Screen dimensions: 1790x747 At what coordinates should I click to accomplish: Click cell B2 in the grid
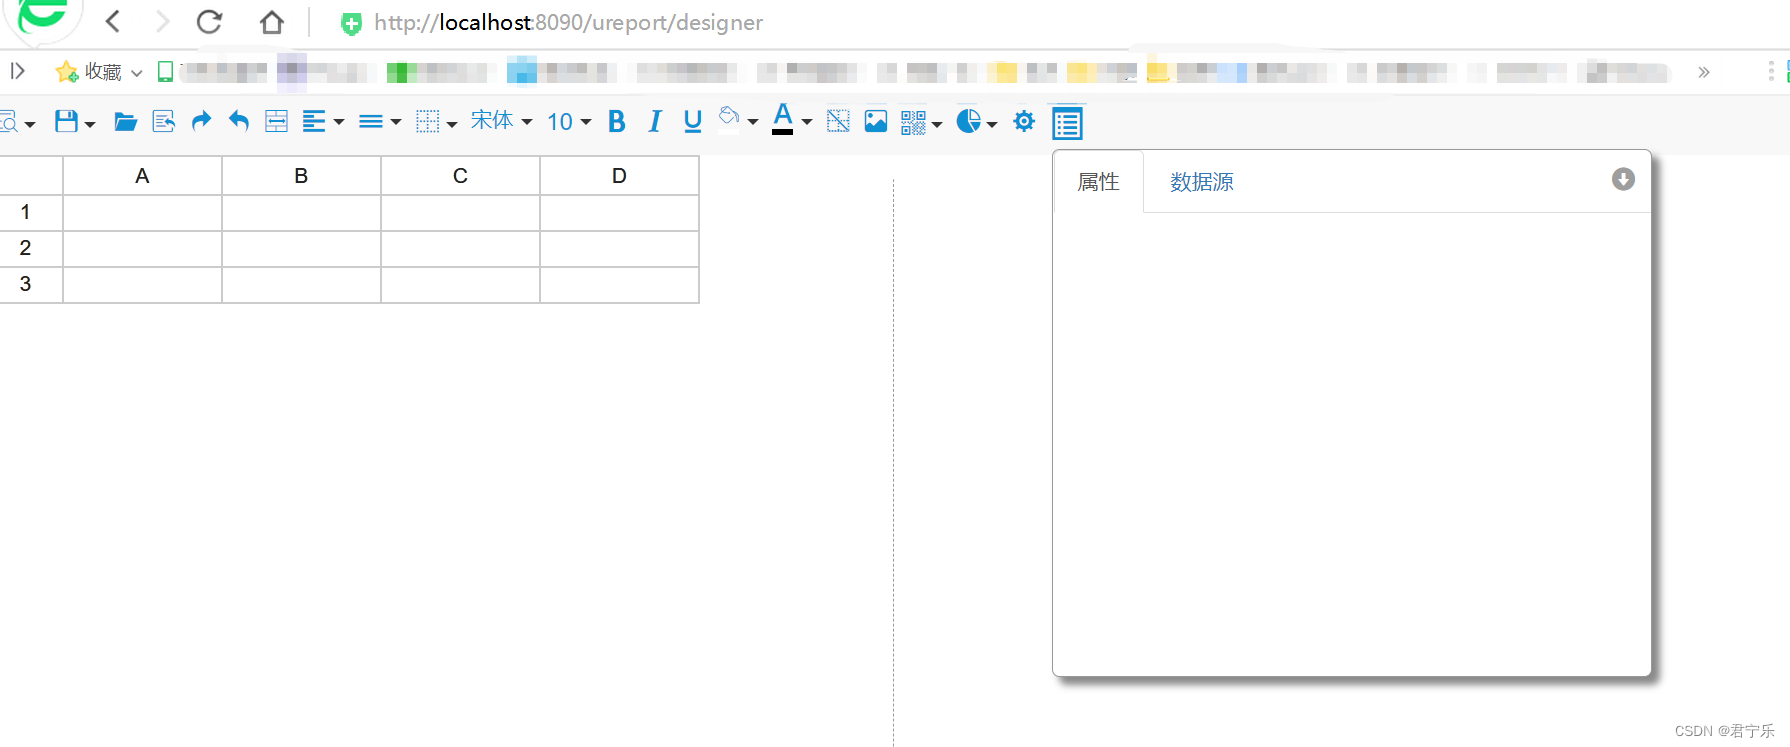pos(301,248)
